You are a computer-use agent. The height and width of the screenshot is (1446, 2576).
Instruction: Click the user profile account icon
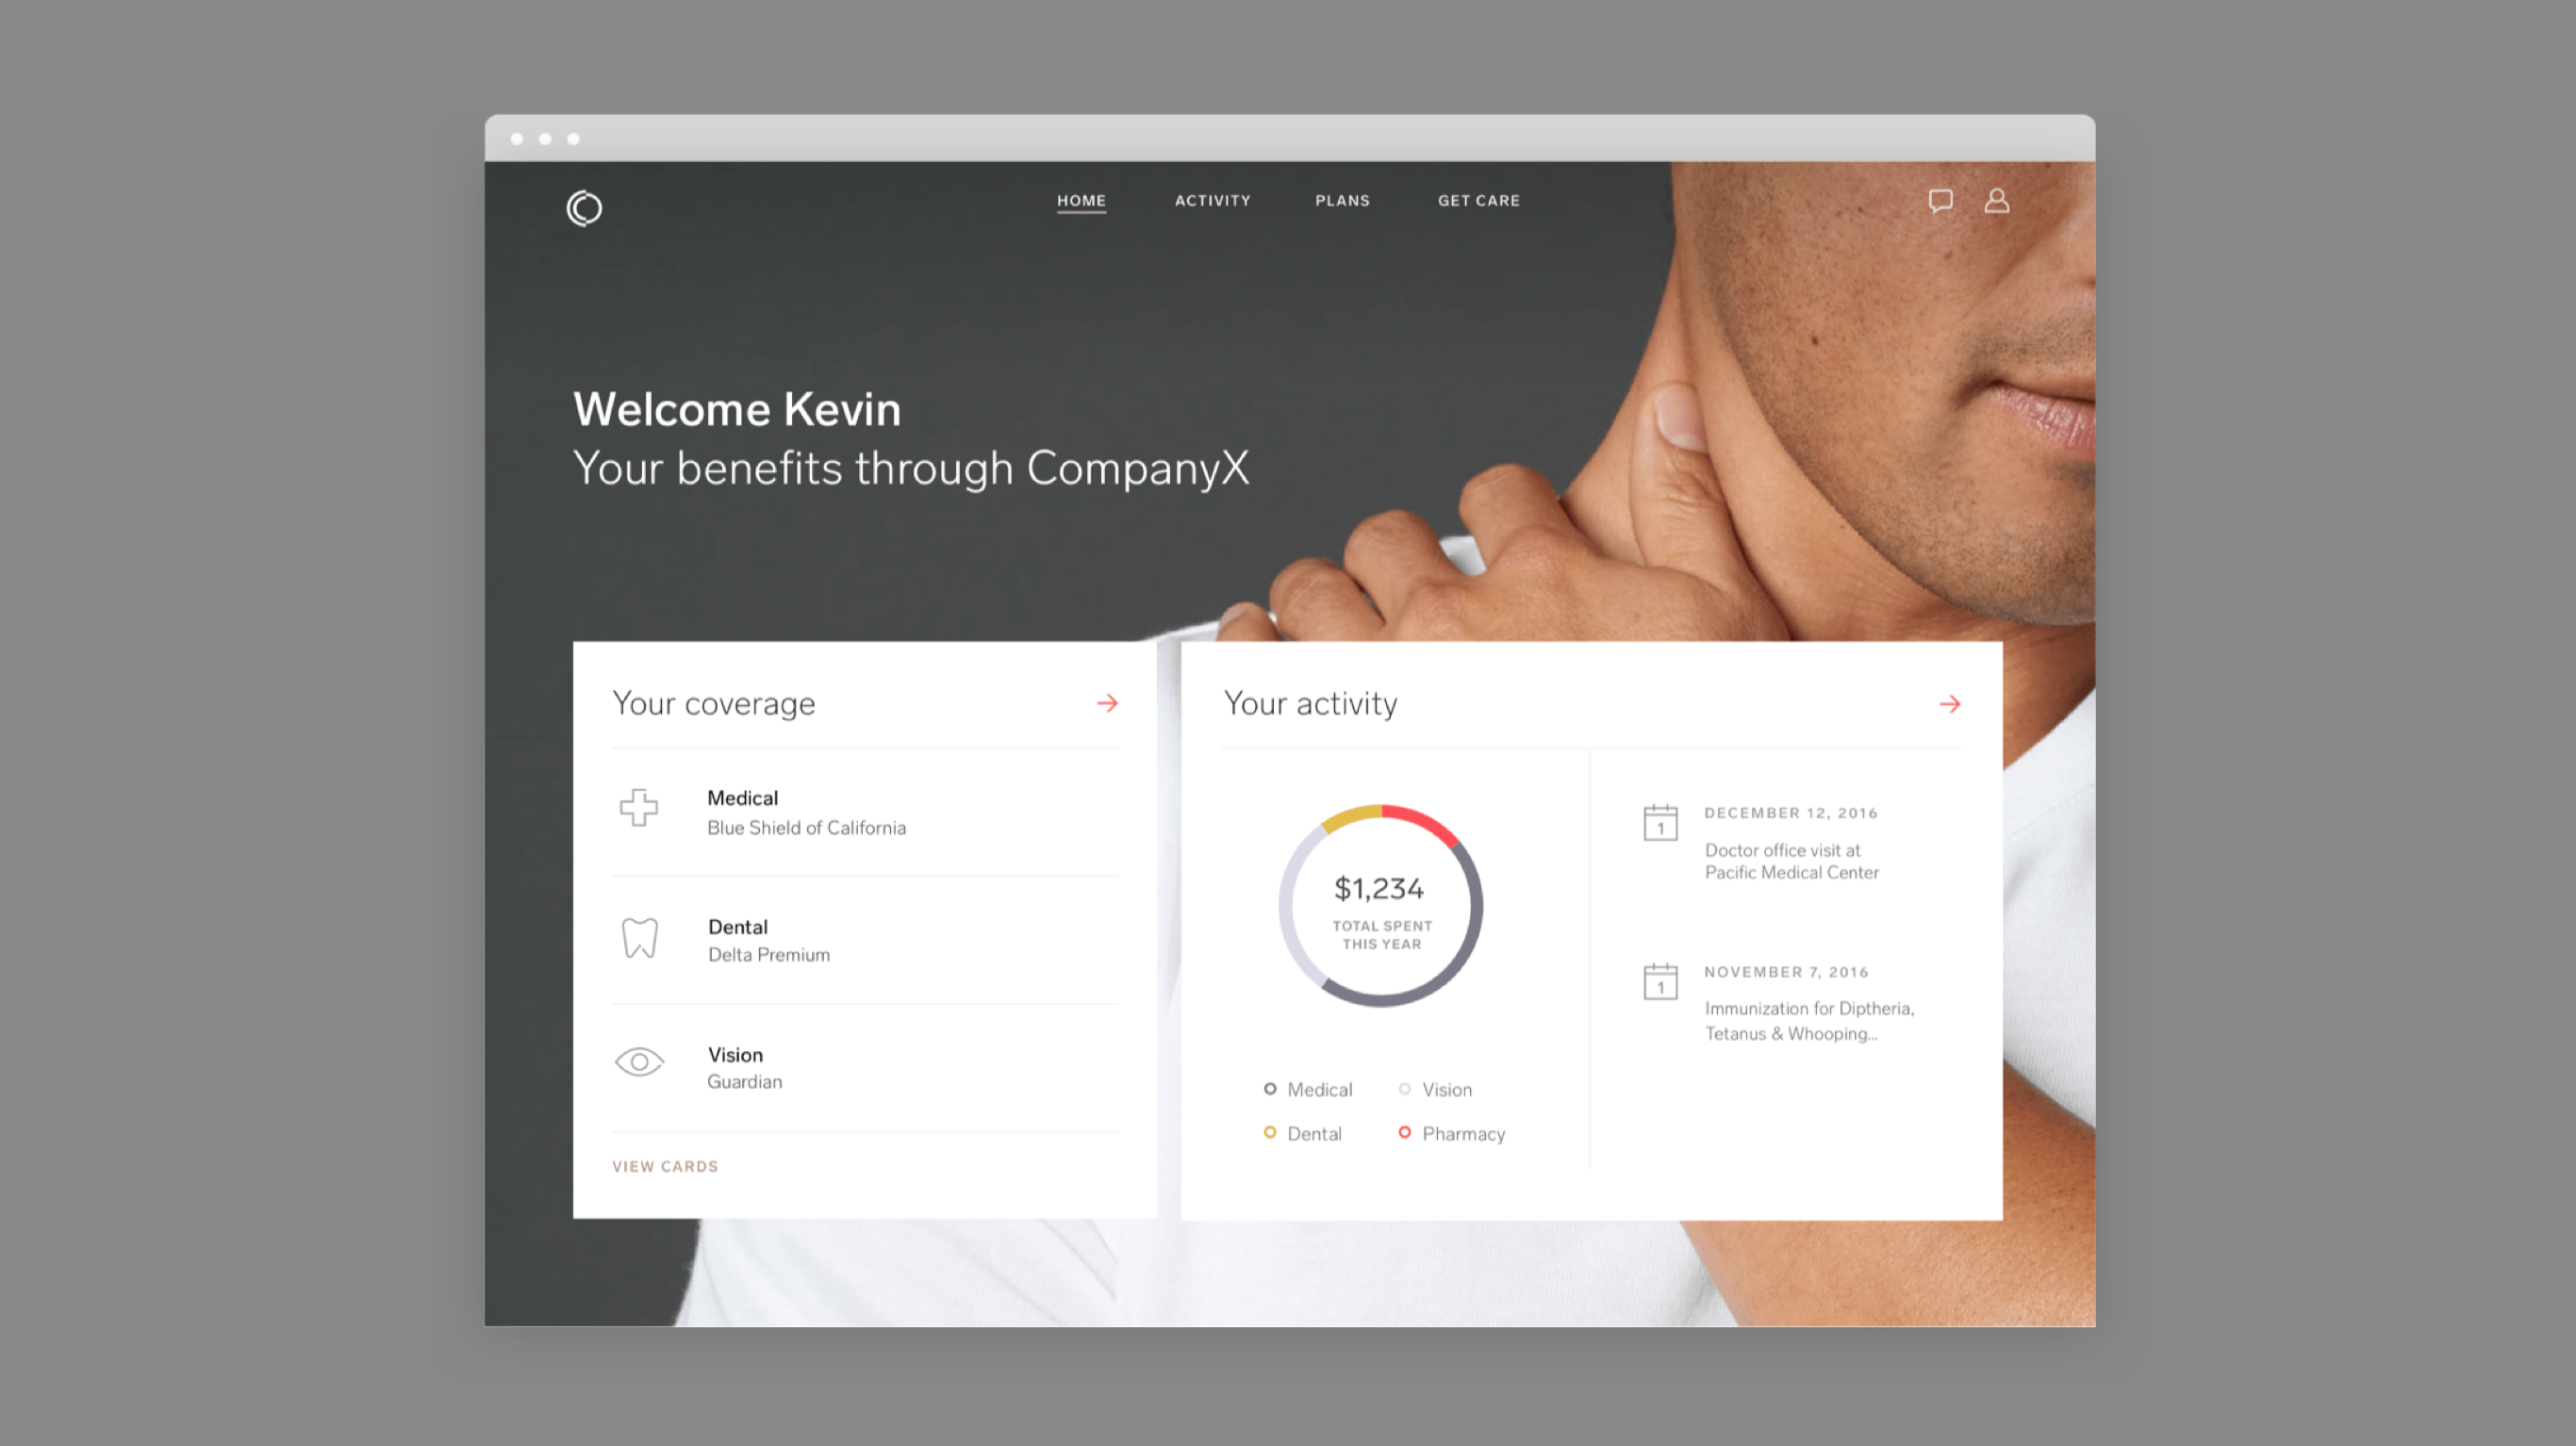point(1997,200)
